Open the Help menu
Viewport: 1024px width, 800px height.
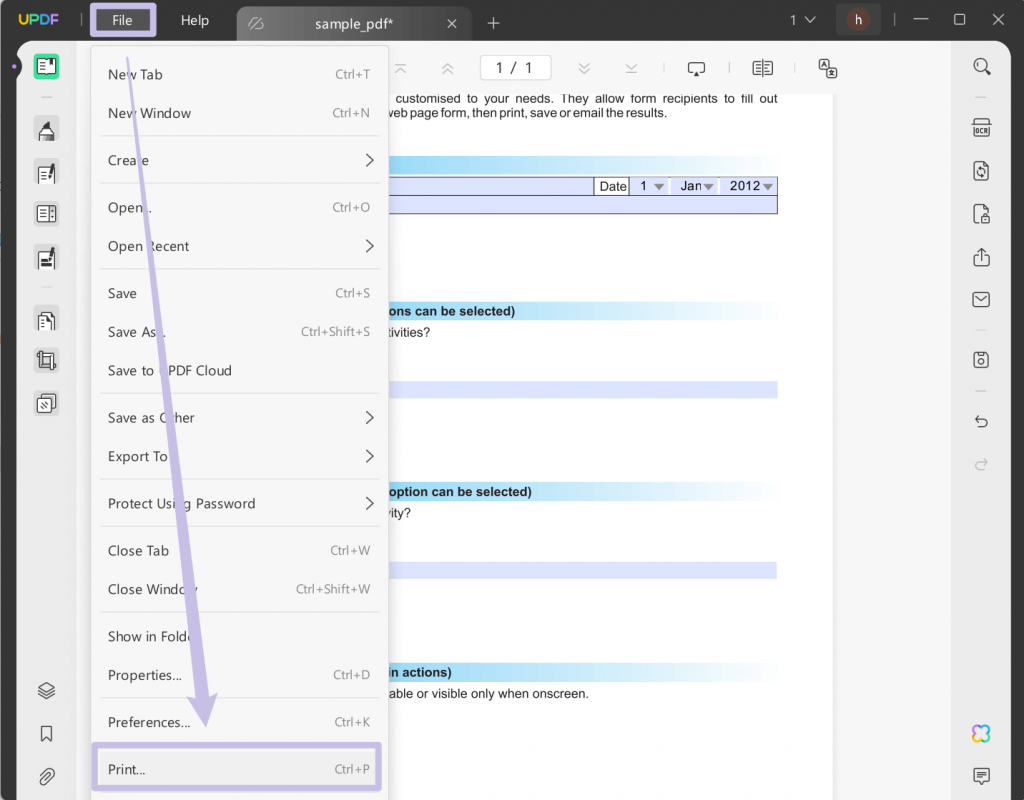195,20
